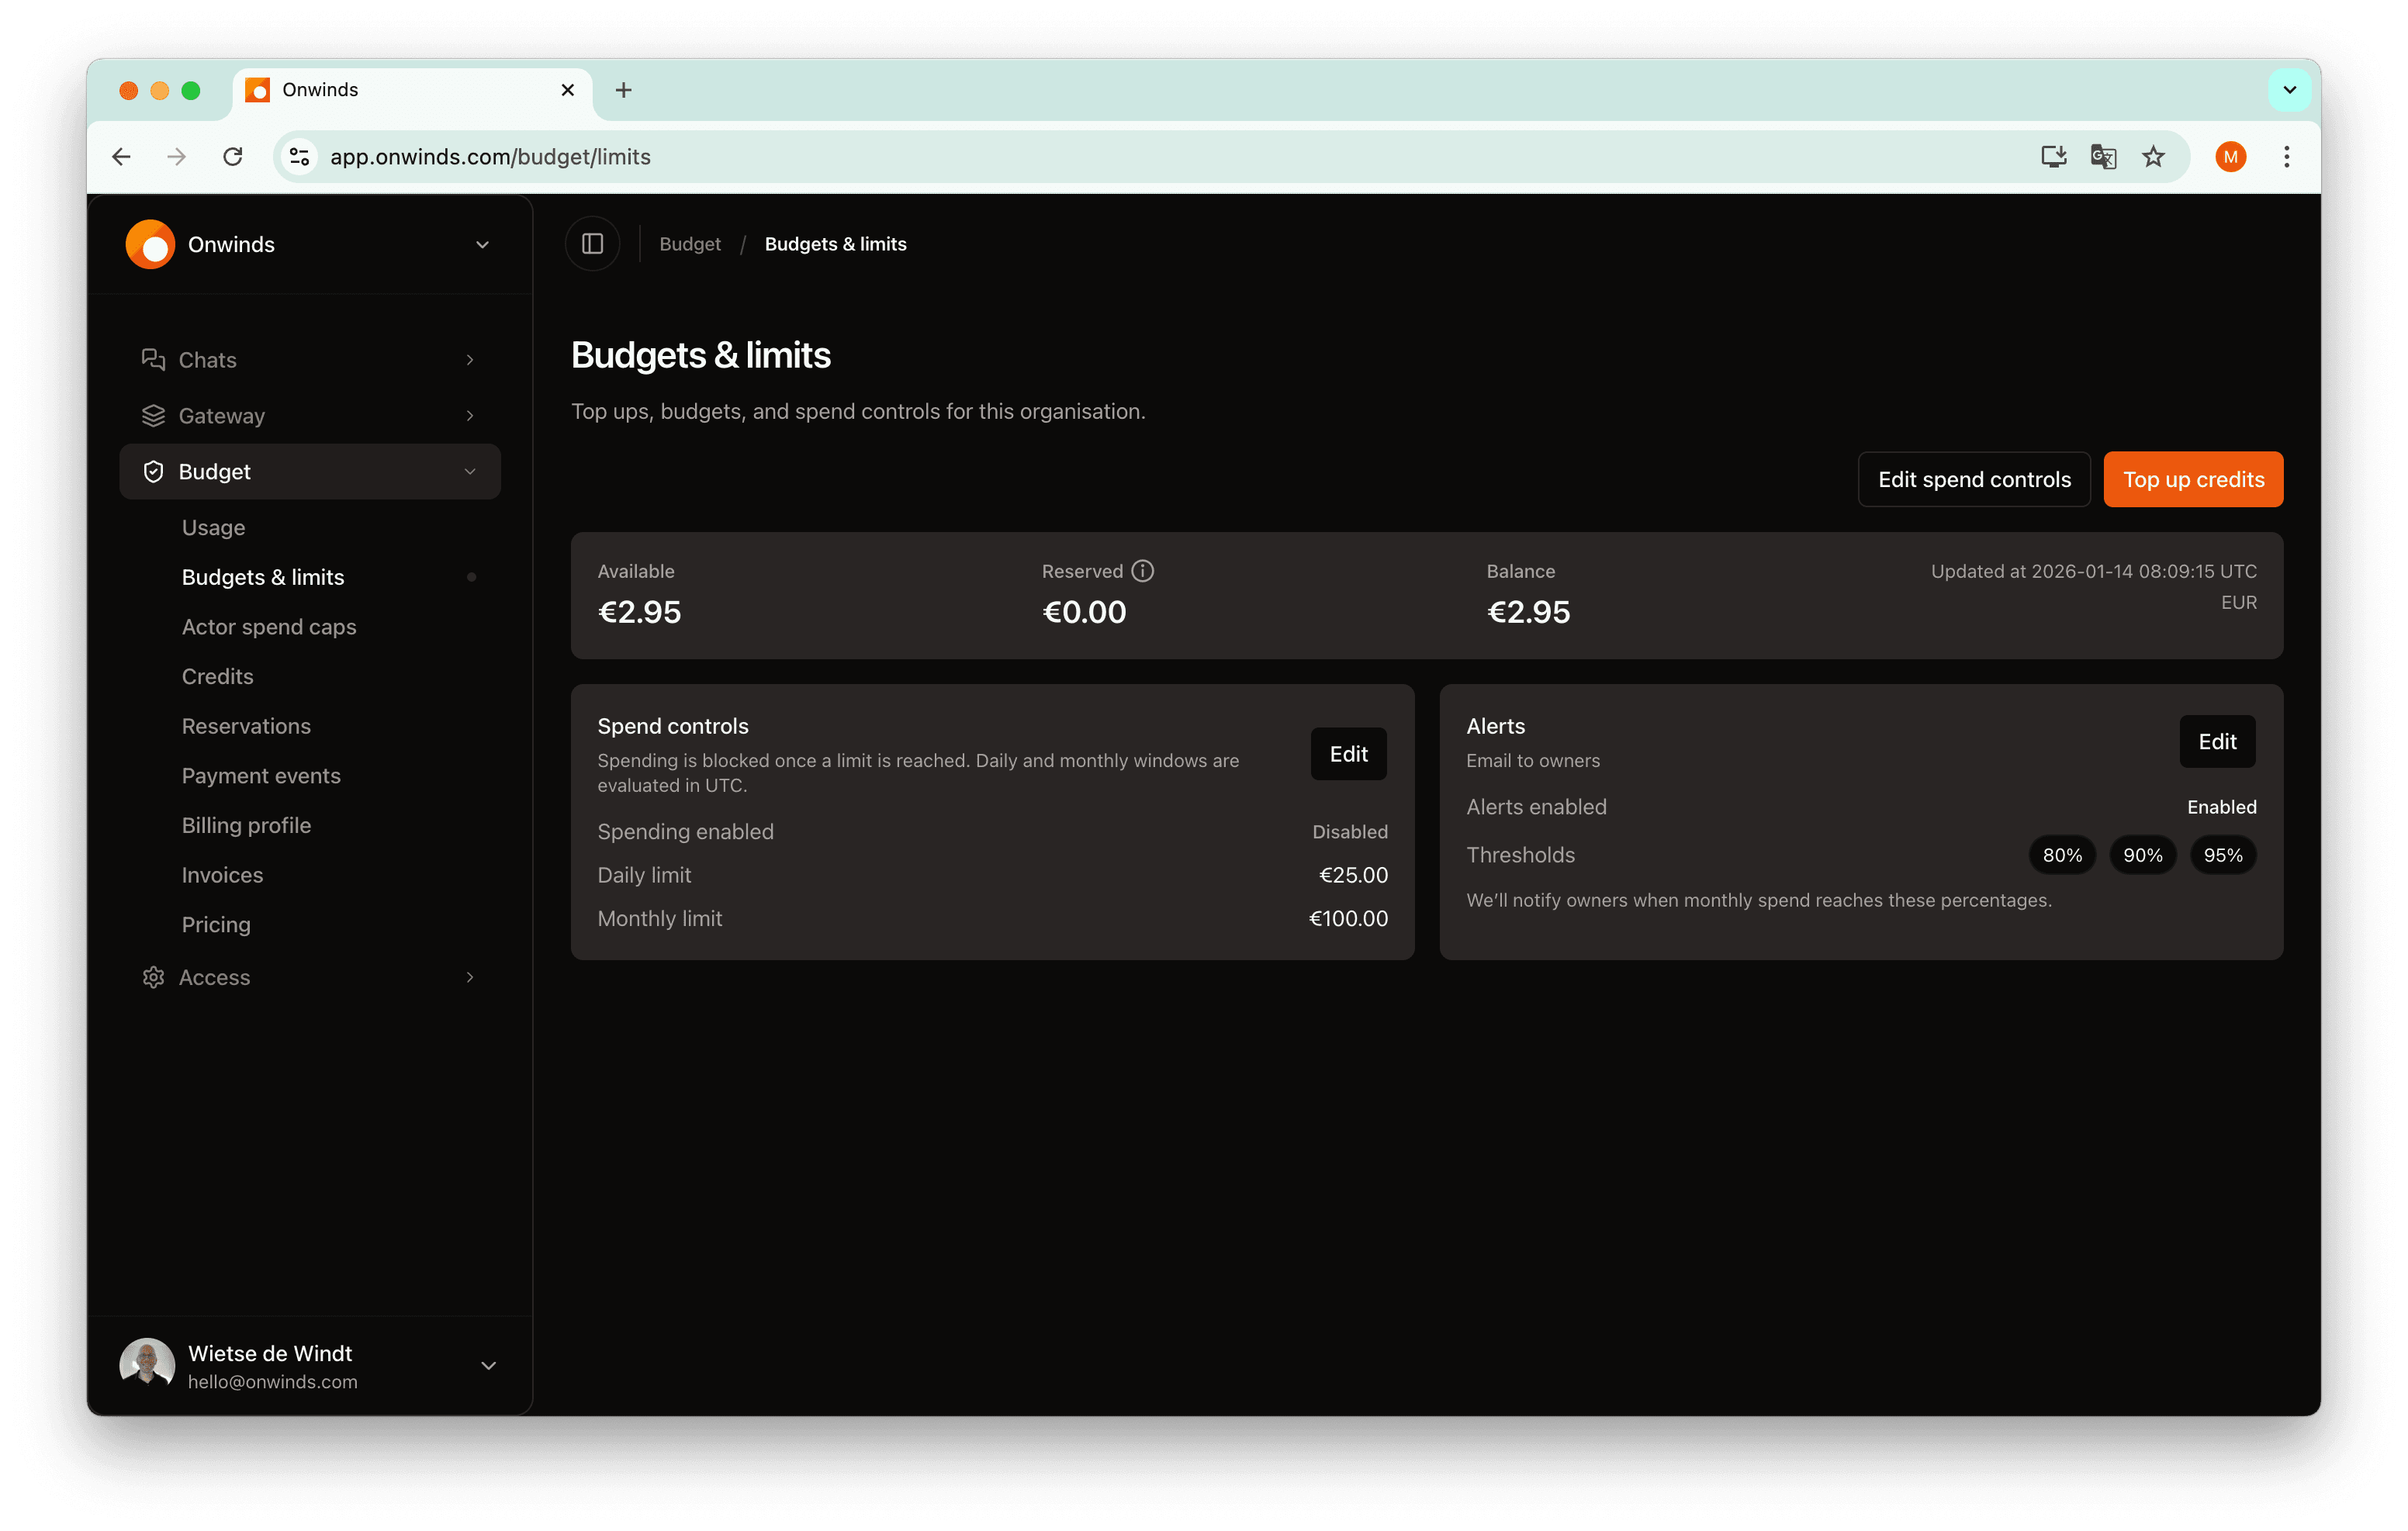Select the 95% alert threshold pill

[x=2223, y=854]
